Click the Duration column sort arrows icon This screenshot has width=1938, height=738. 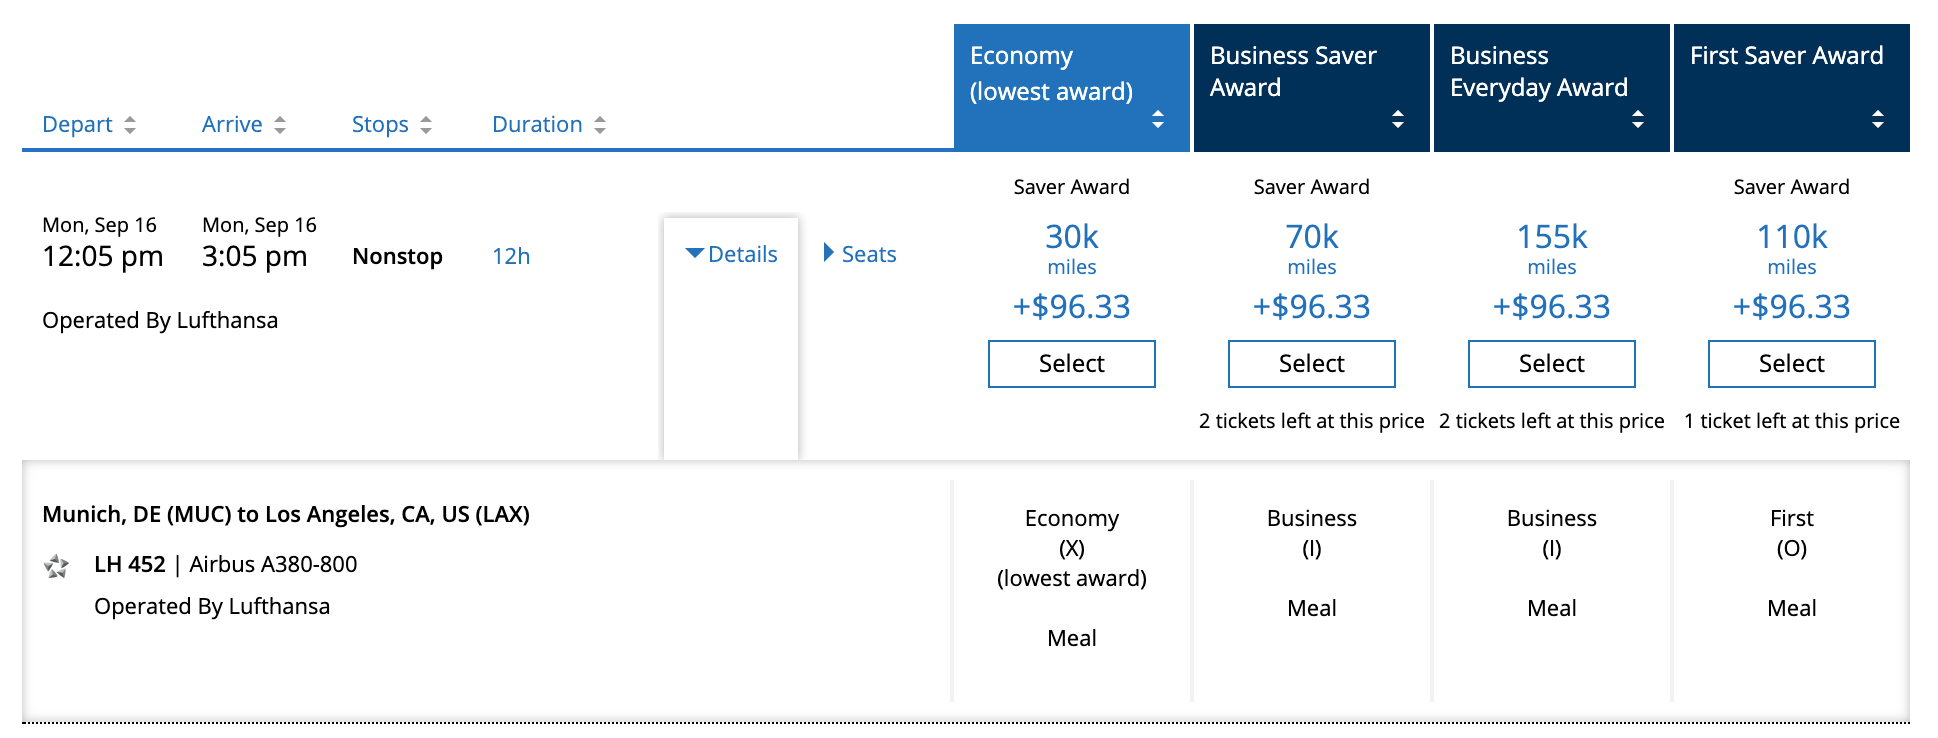tap(600, 125)
